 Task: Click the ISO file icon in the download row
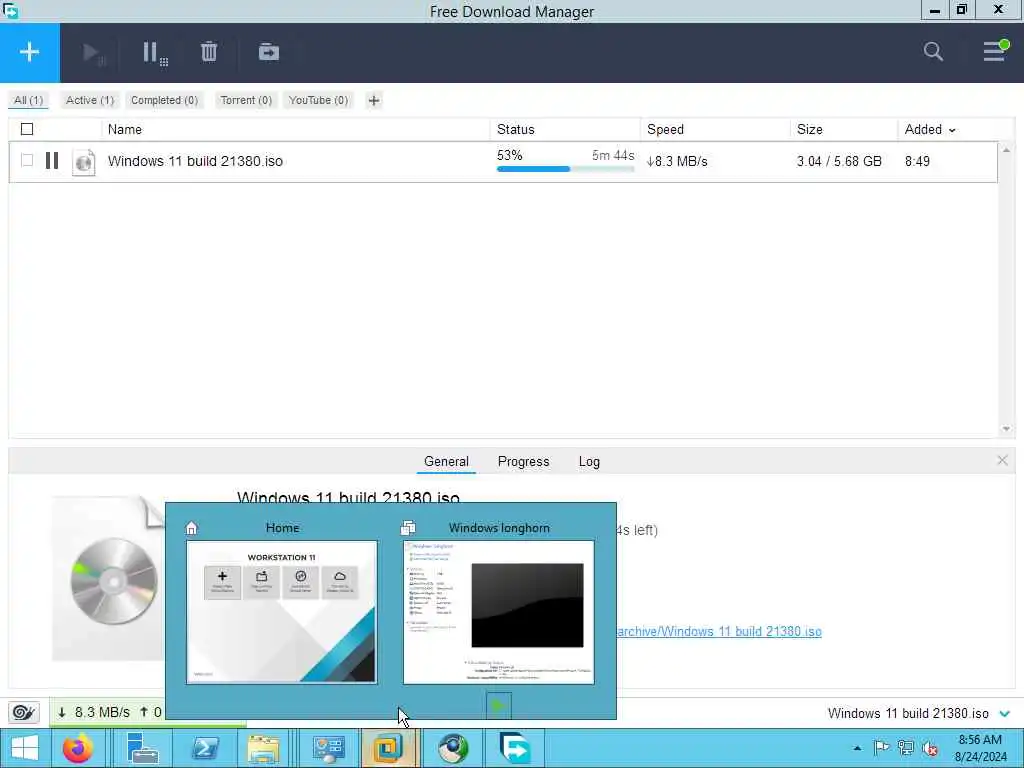(84, 161)
